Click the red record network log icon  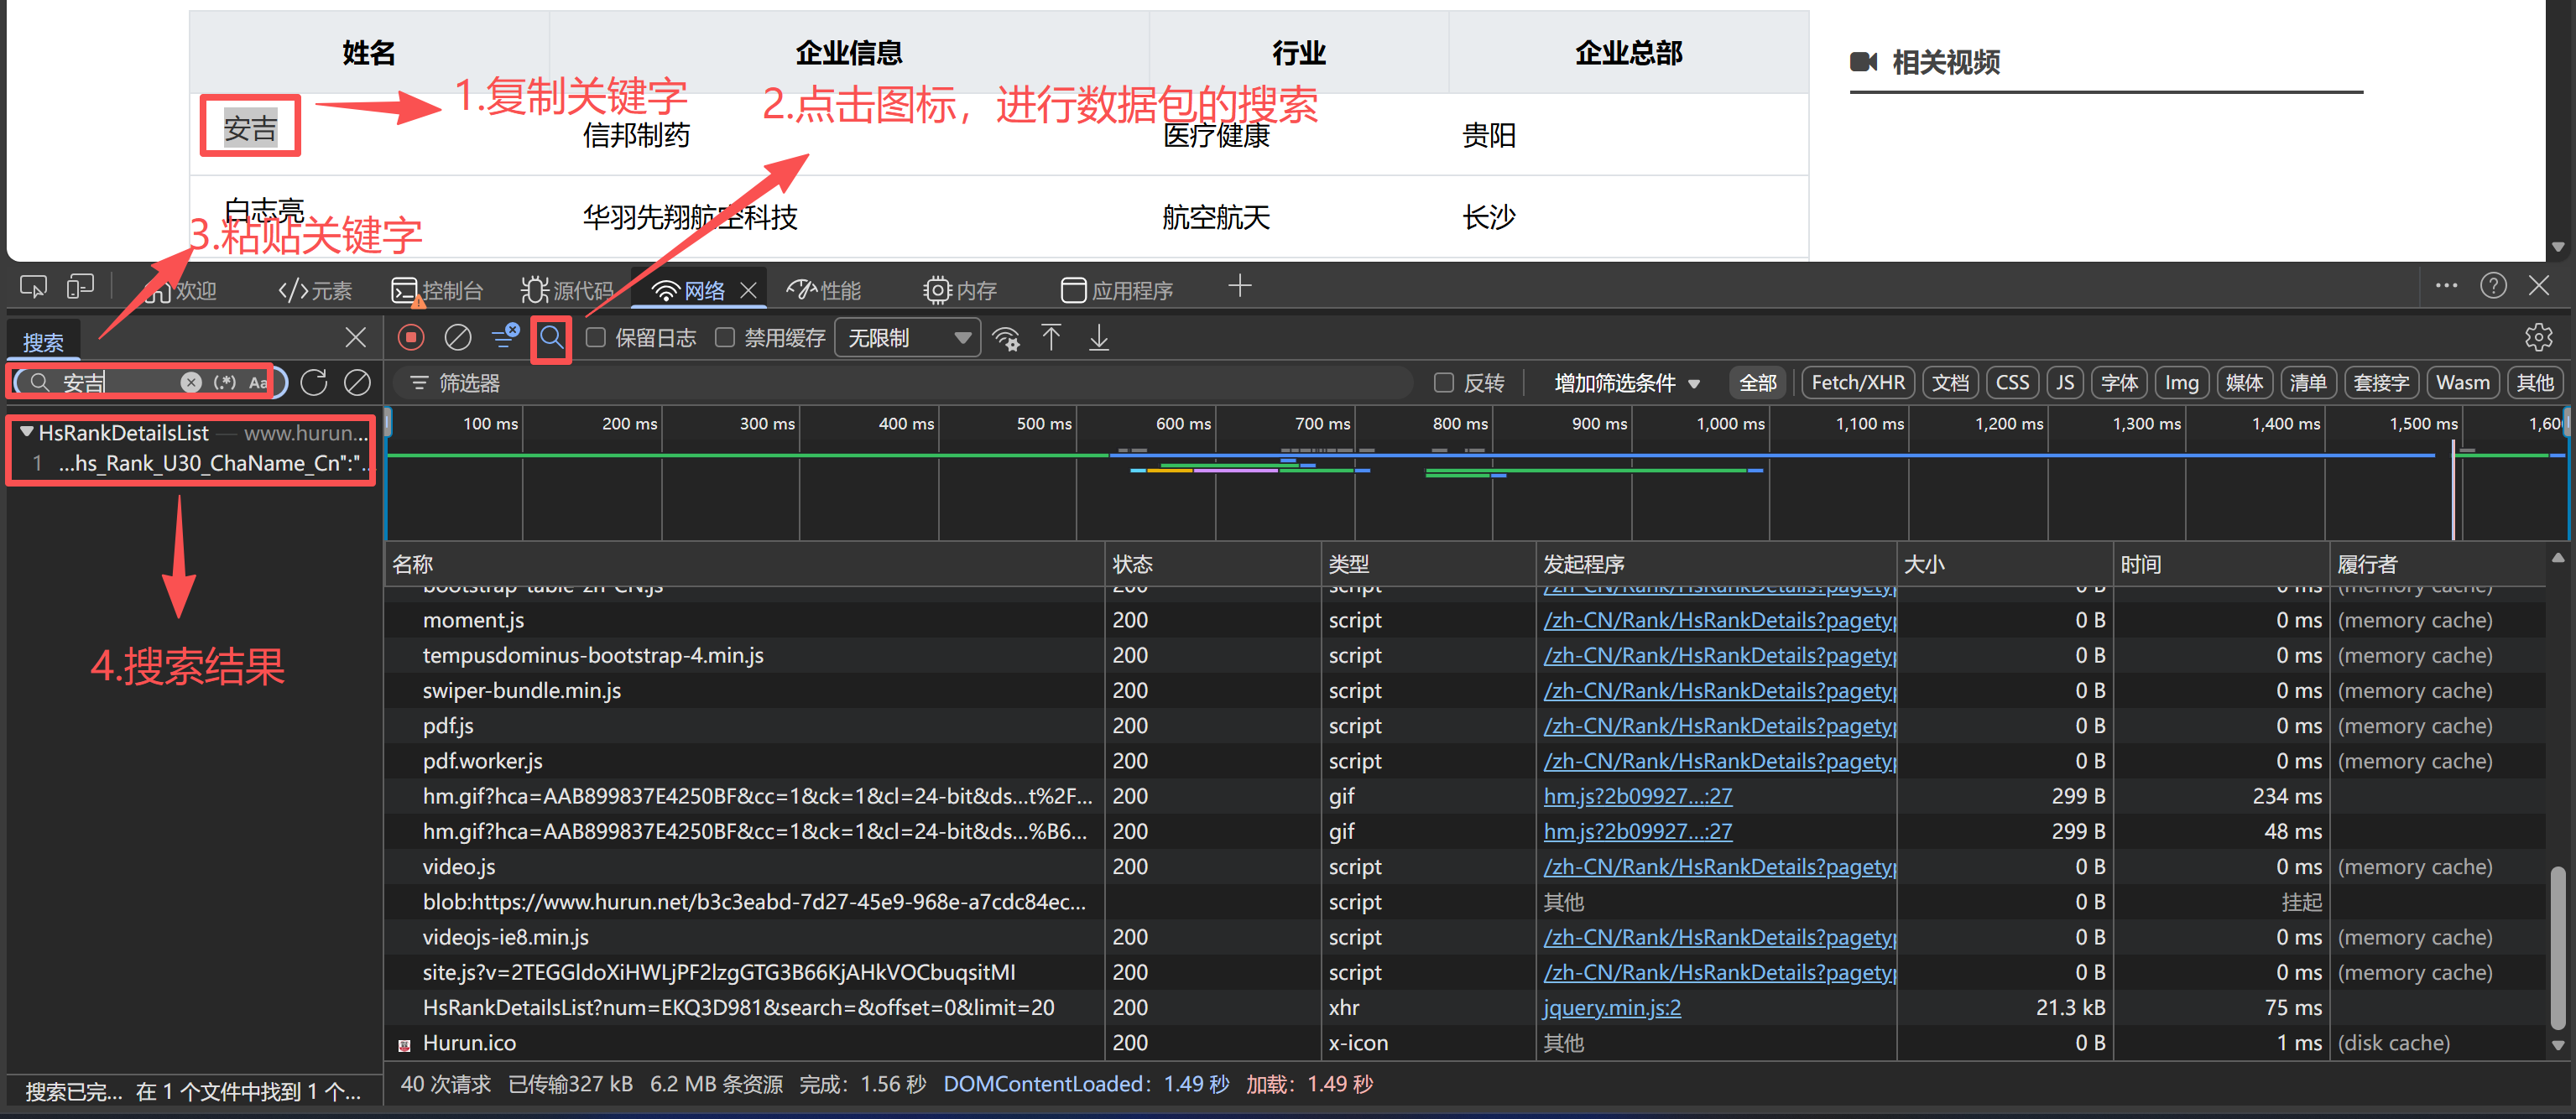pyautogui.click(x=411, y=338)
